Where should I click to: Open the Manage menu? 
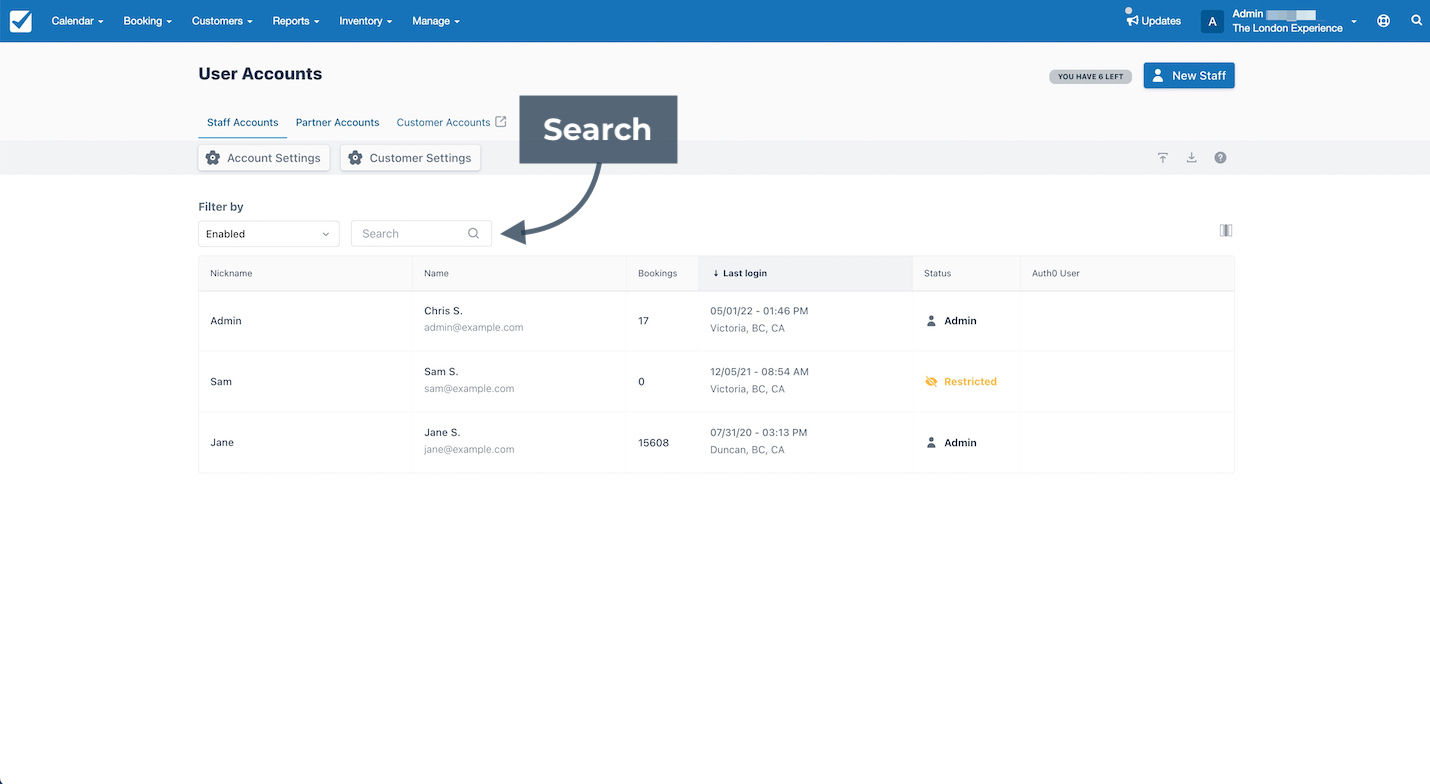[436, 21]
